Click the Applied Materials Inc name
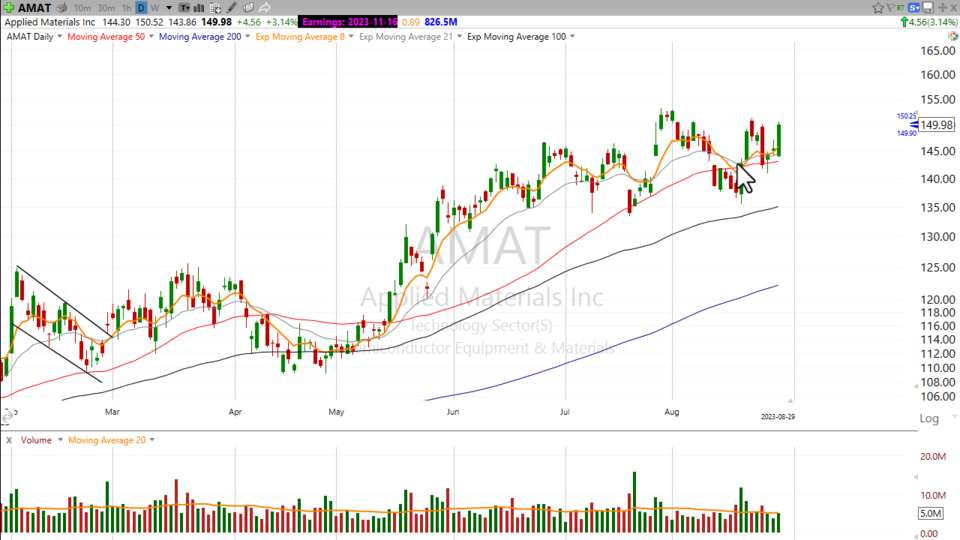 pyautogui.click(x=50, y=22)
